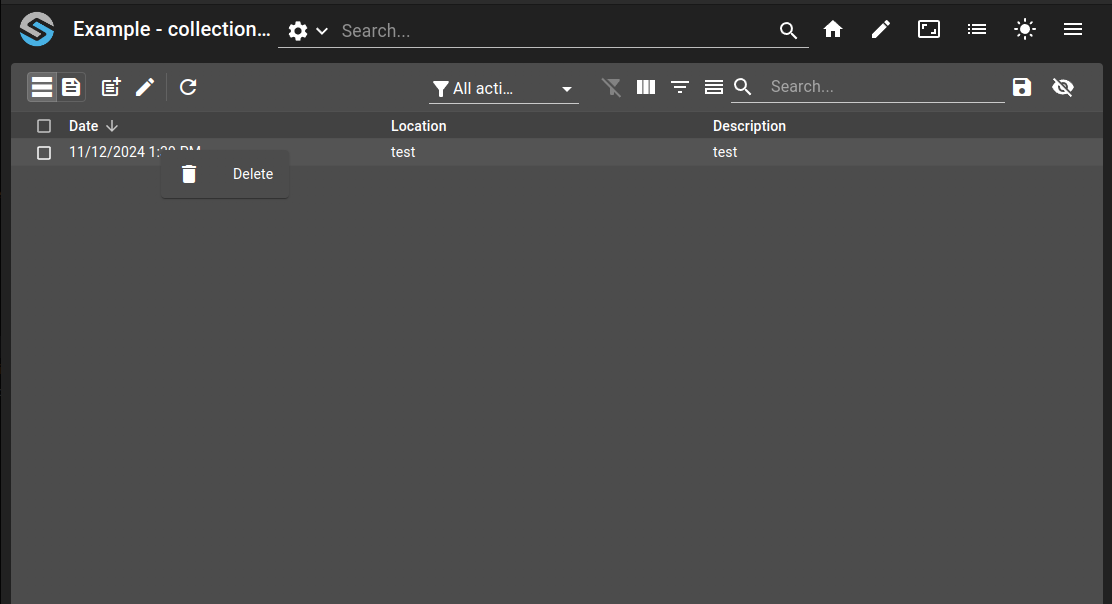The width and height of the screenshot is (1112, 604).
Task: Switch to document detail view
Action: pos(71,87)
